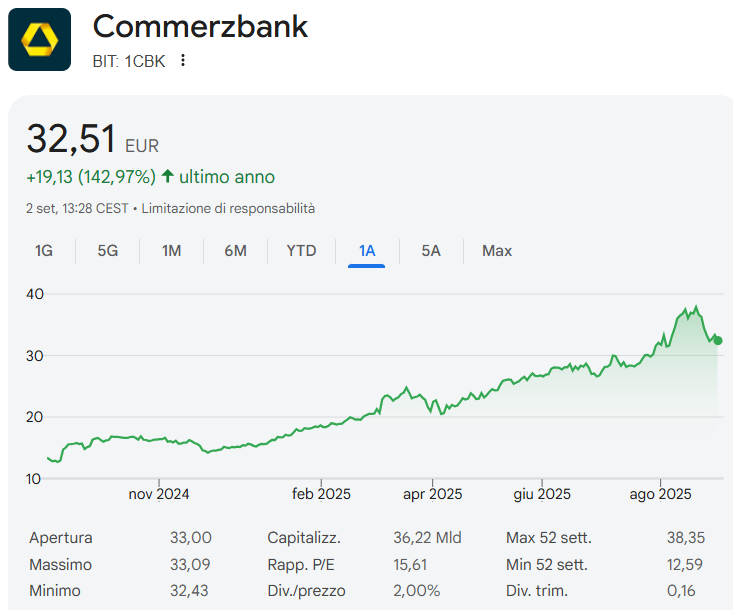This screenshot has height=610, width=733.
Task: Select the 5G time range tab
Action: (x=108, y=251)
